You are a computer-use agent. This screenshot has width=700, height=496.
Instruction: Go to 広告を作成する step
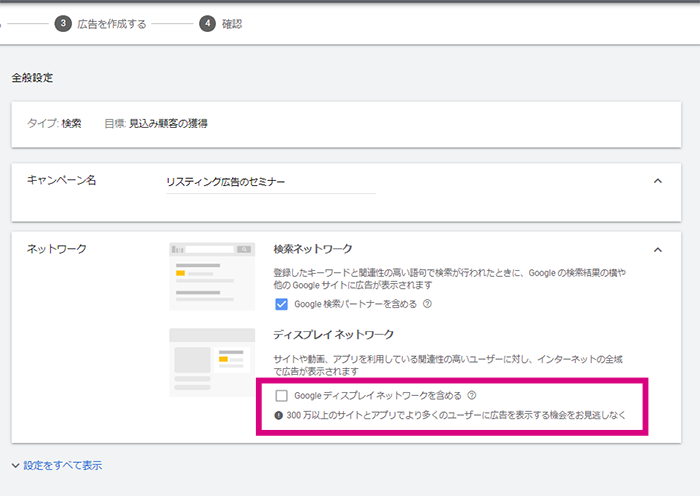pyautogui.click(x=112, y=24)
